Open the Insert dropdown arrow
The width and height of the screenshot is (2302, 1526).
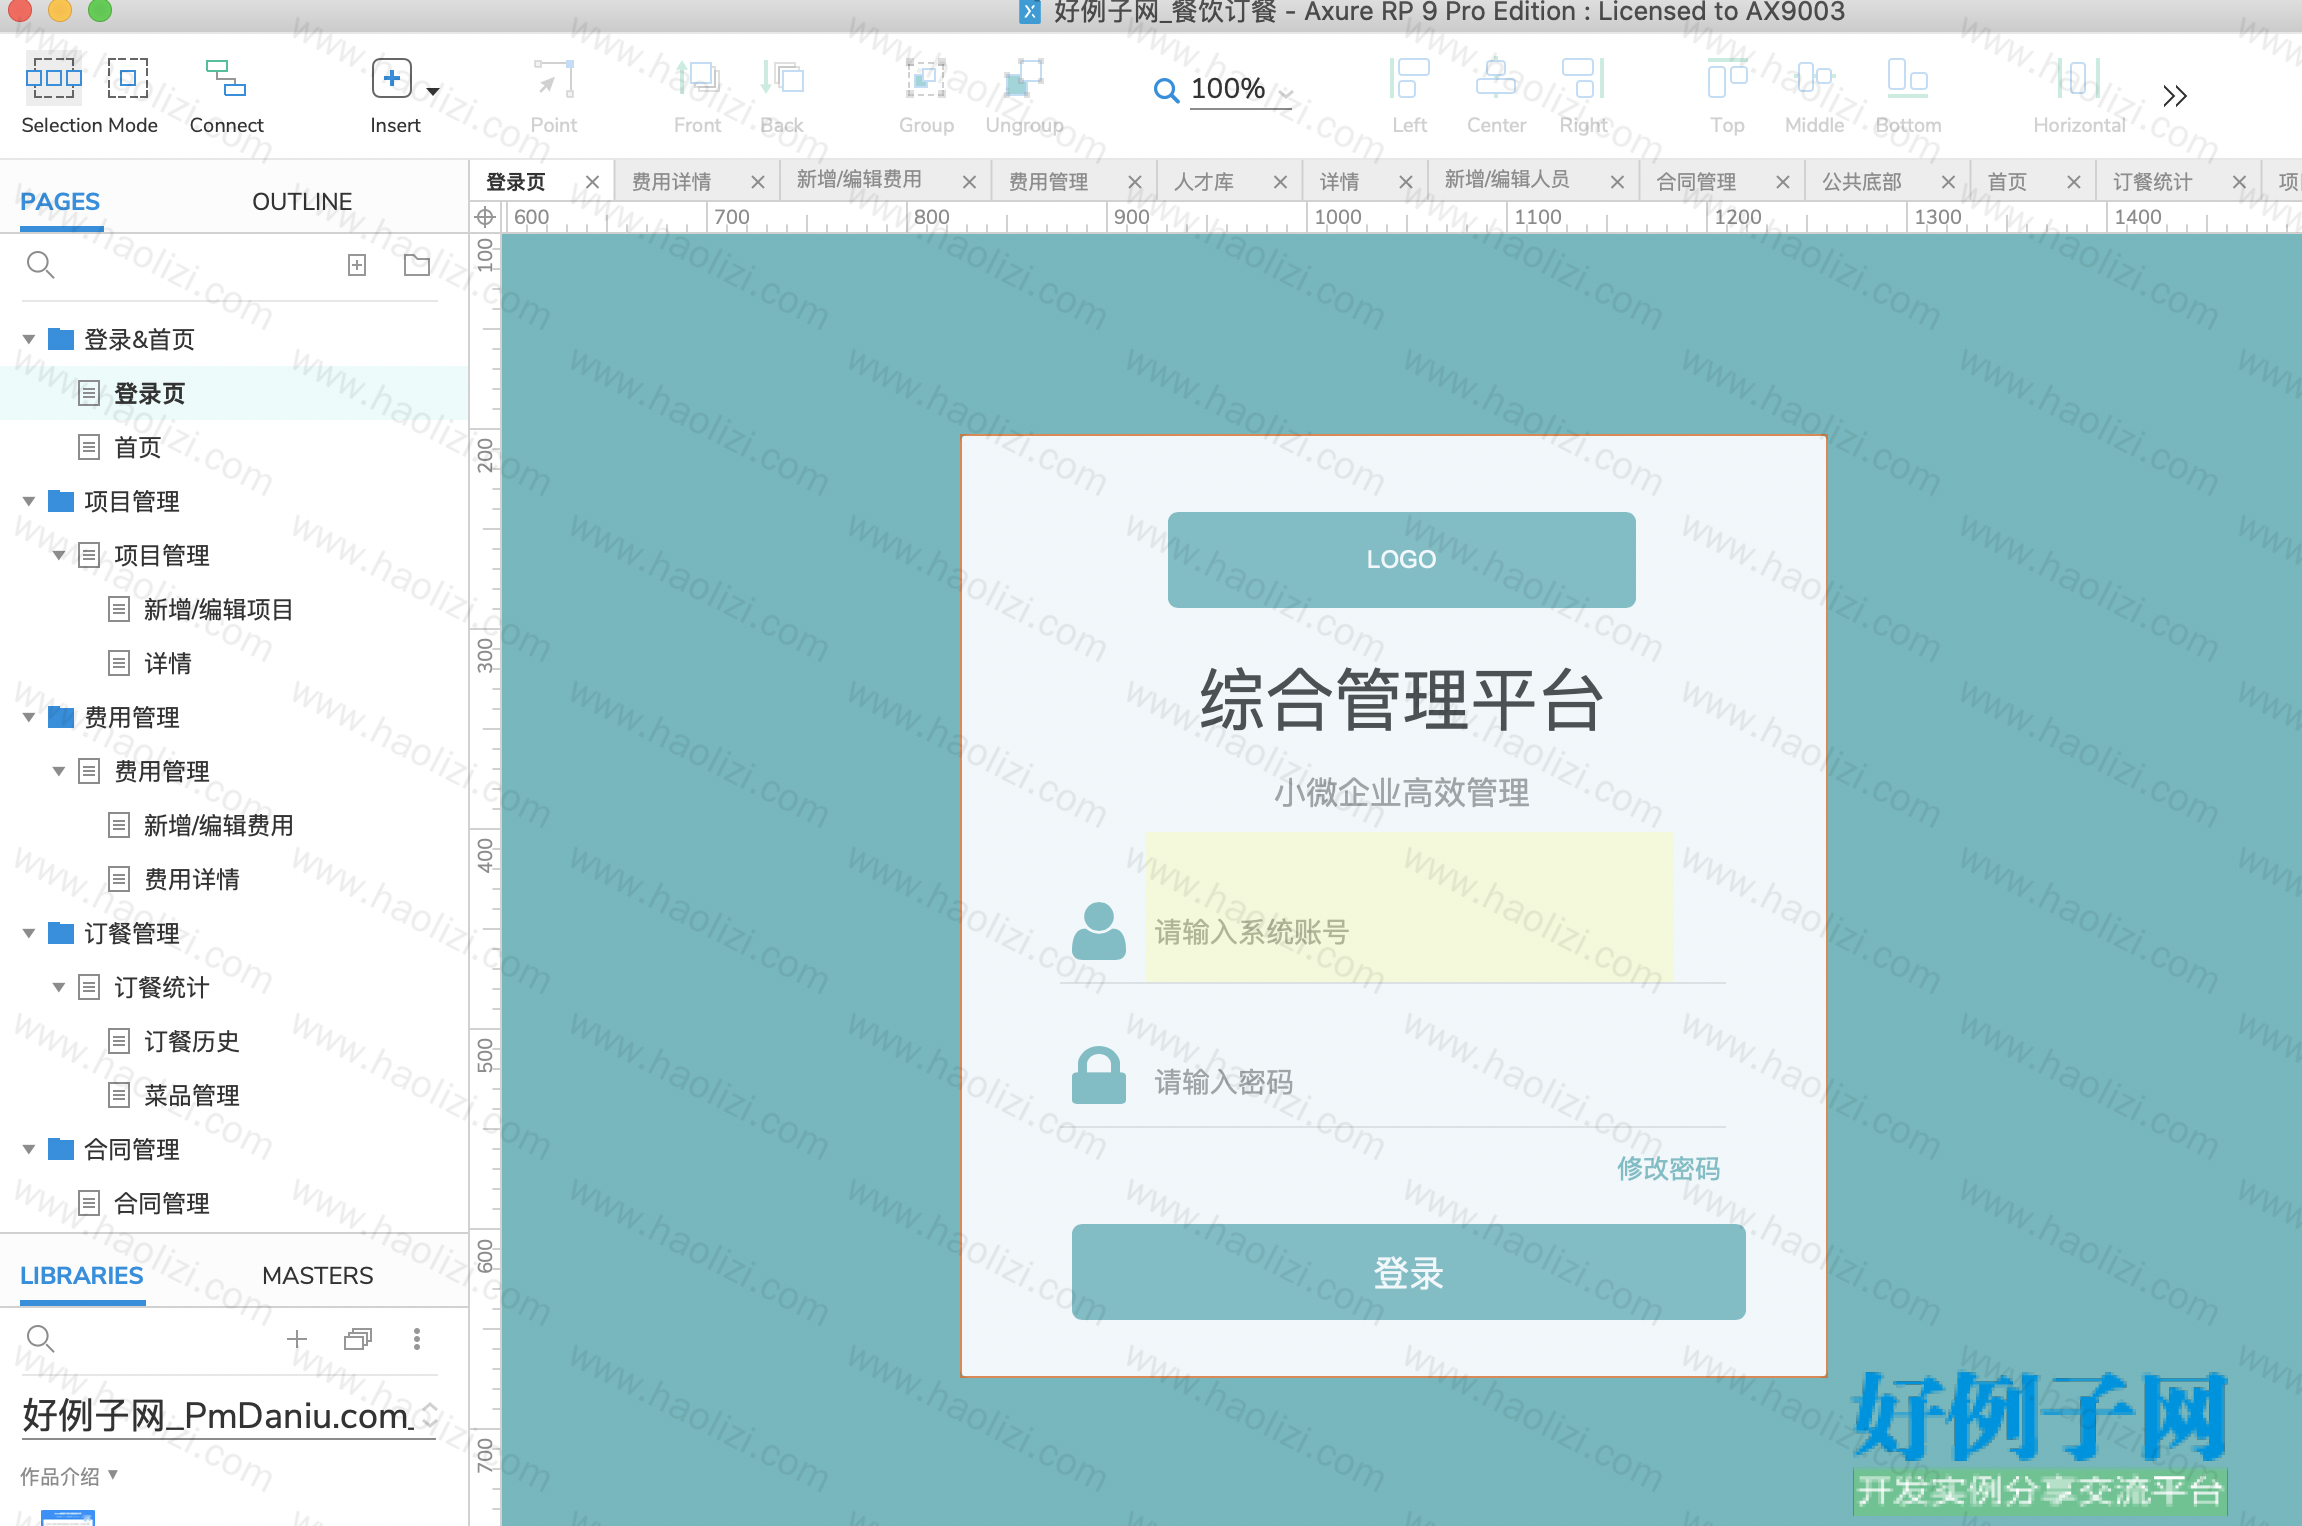pos(433,91)
